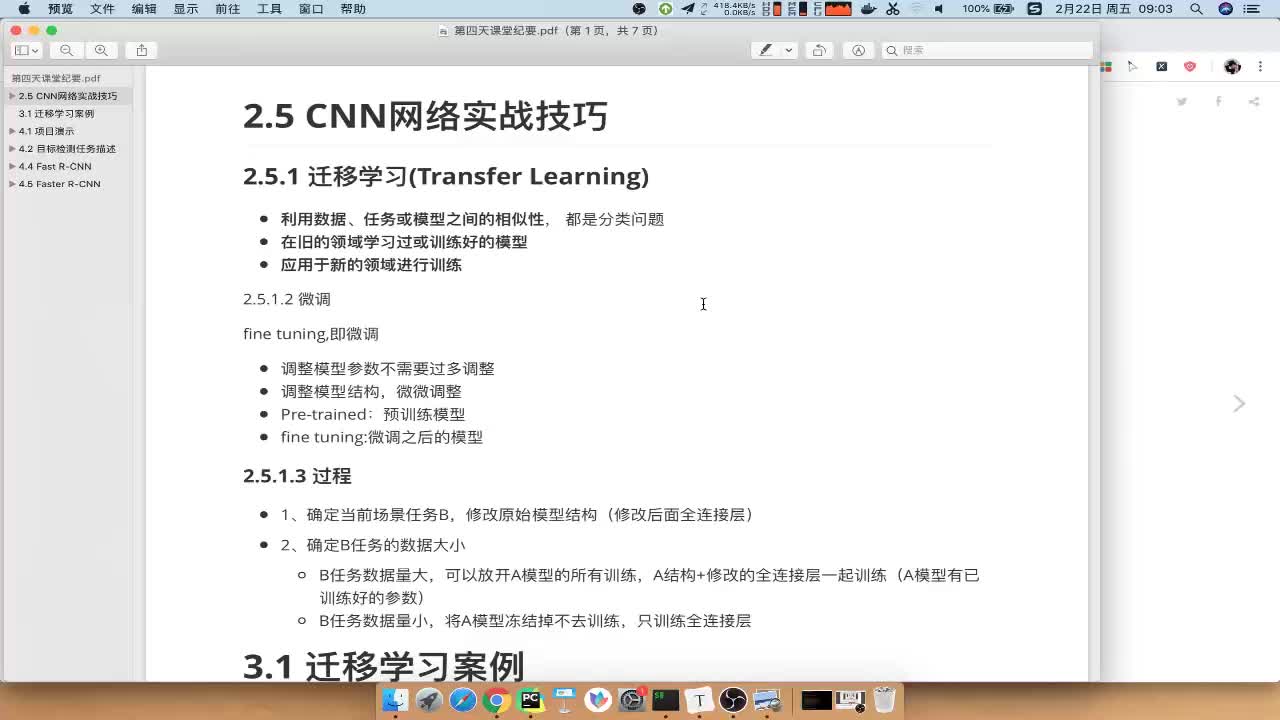Open the 编辑 menu
This screenshot has width=1280, height=720.
tap(144, 9)
